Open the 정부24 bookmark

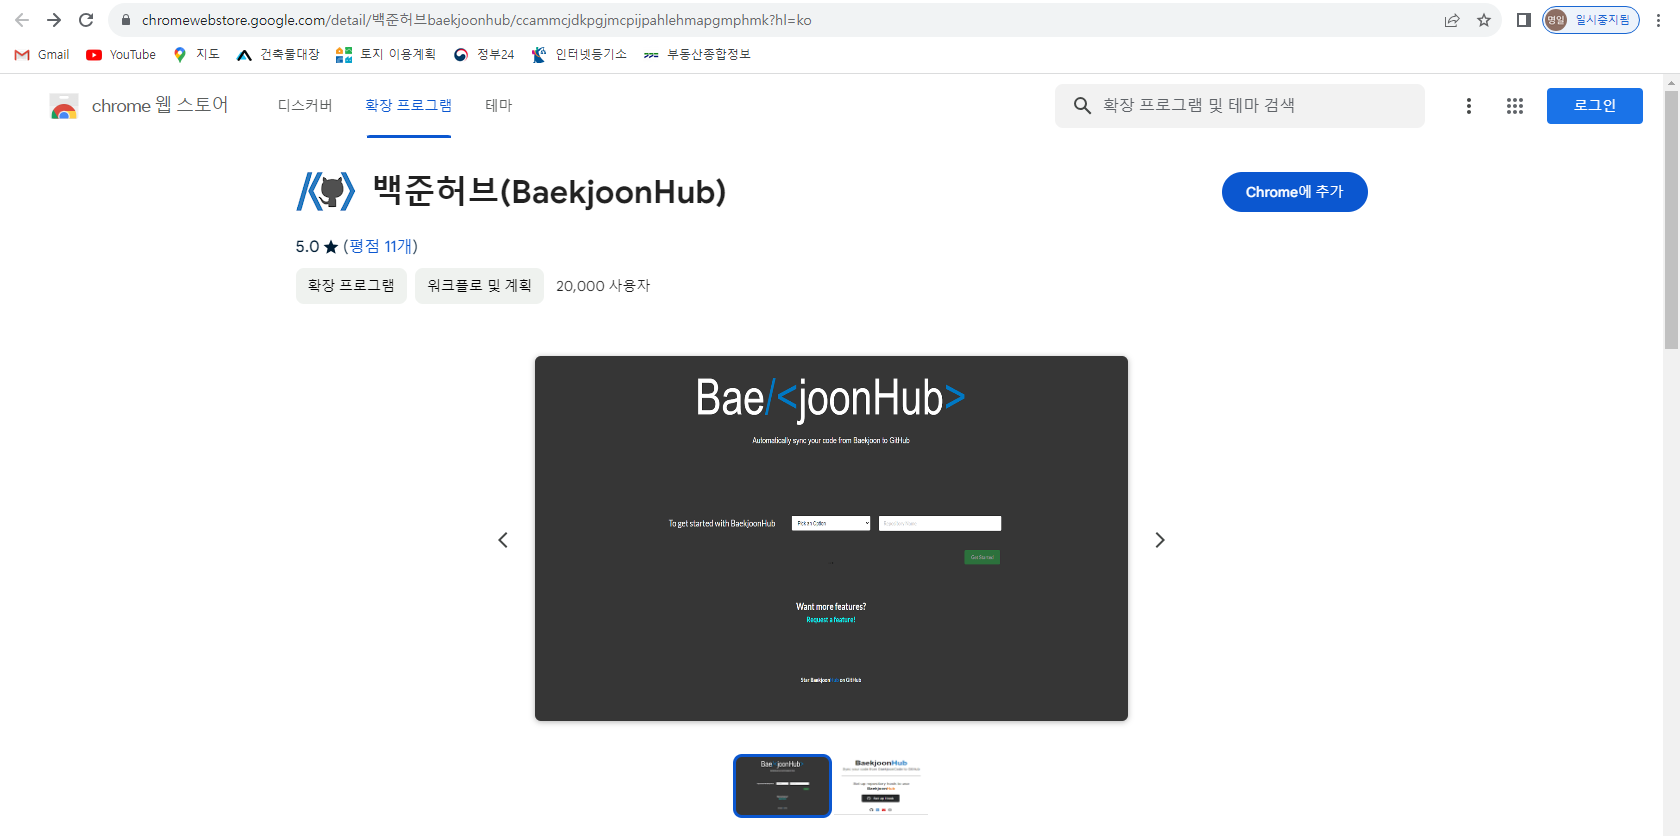tap(484, 55)
